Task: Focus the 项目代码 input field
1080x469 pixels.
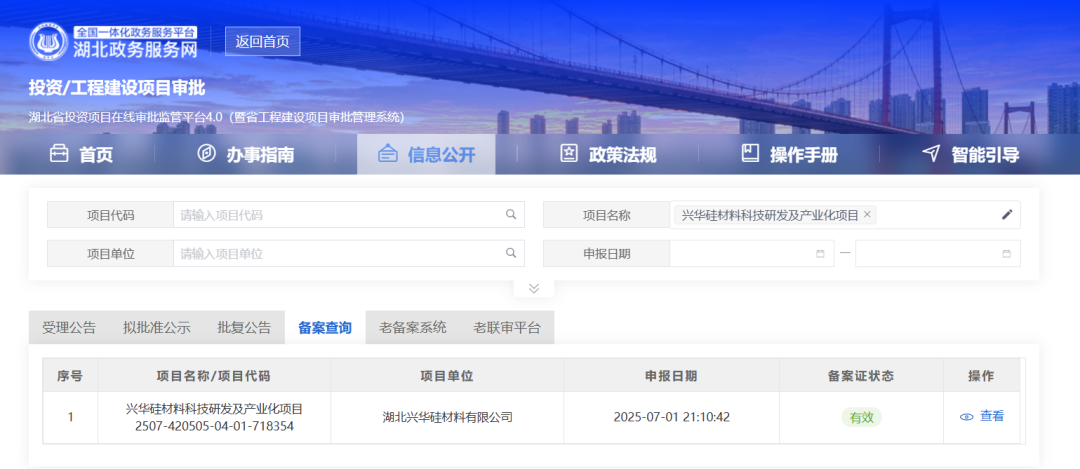Action: 349,215
